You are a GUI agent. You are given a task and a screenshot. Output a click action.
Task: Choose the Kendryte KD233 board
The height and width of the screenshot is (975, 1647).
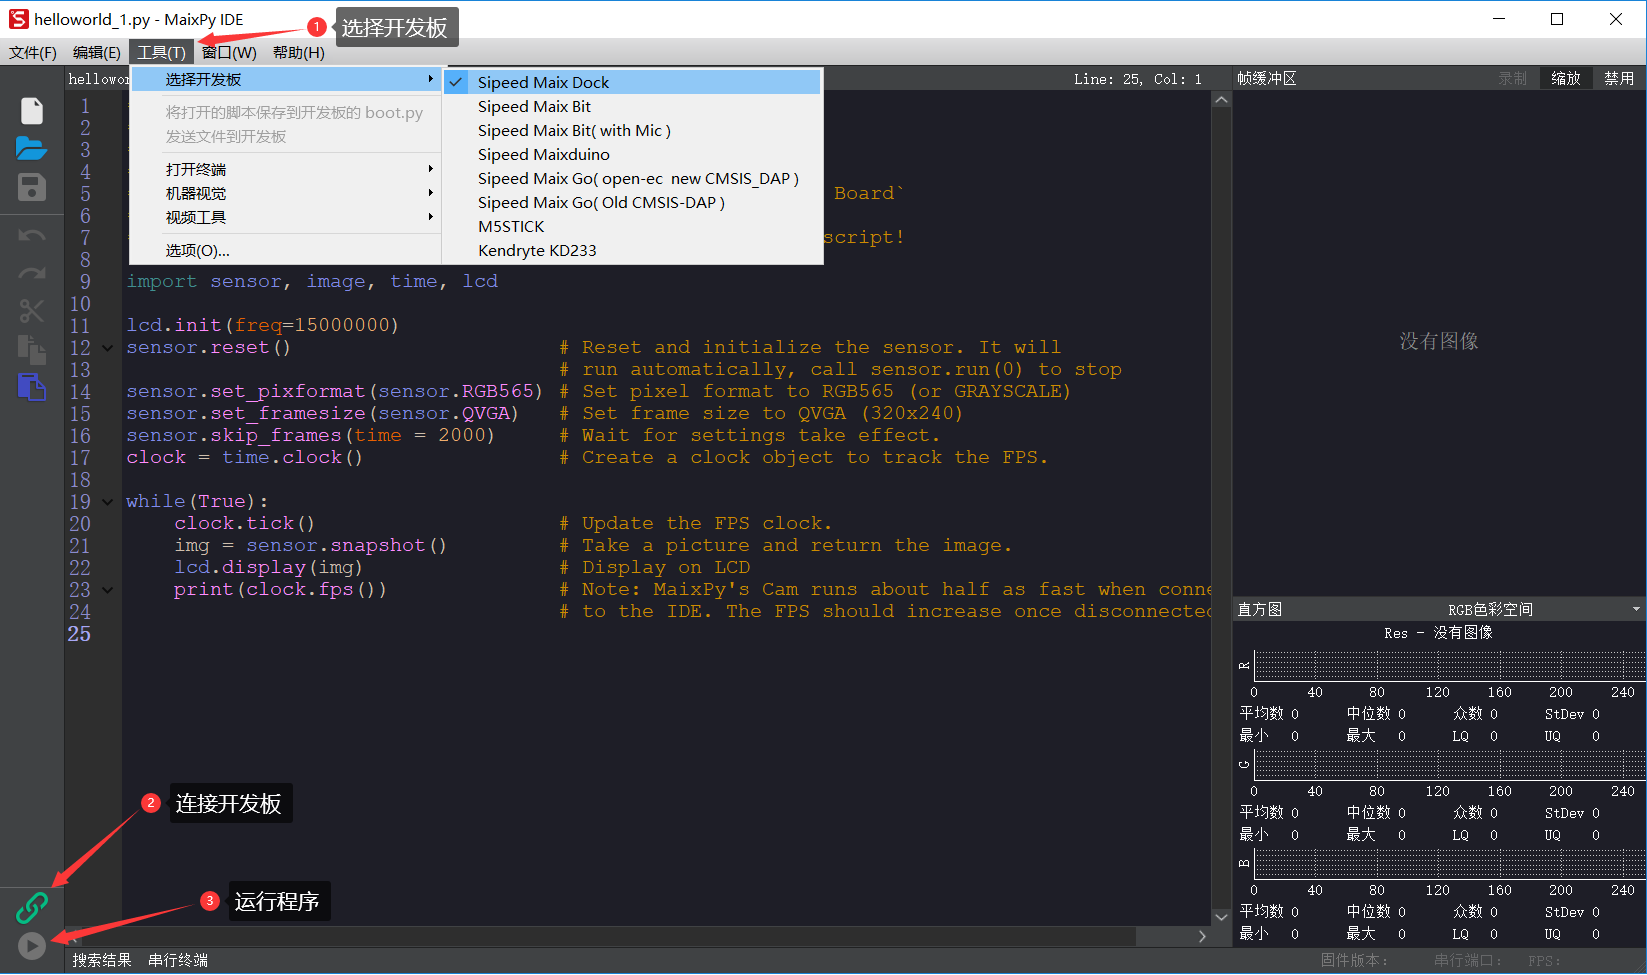pos(633,250)
